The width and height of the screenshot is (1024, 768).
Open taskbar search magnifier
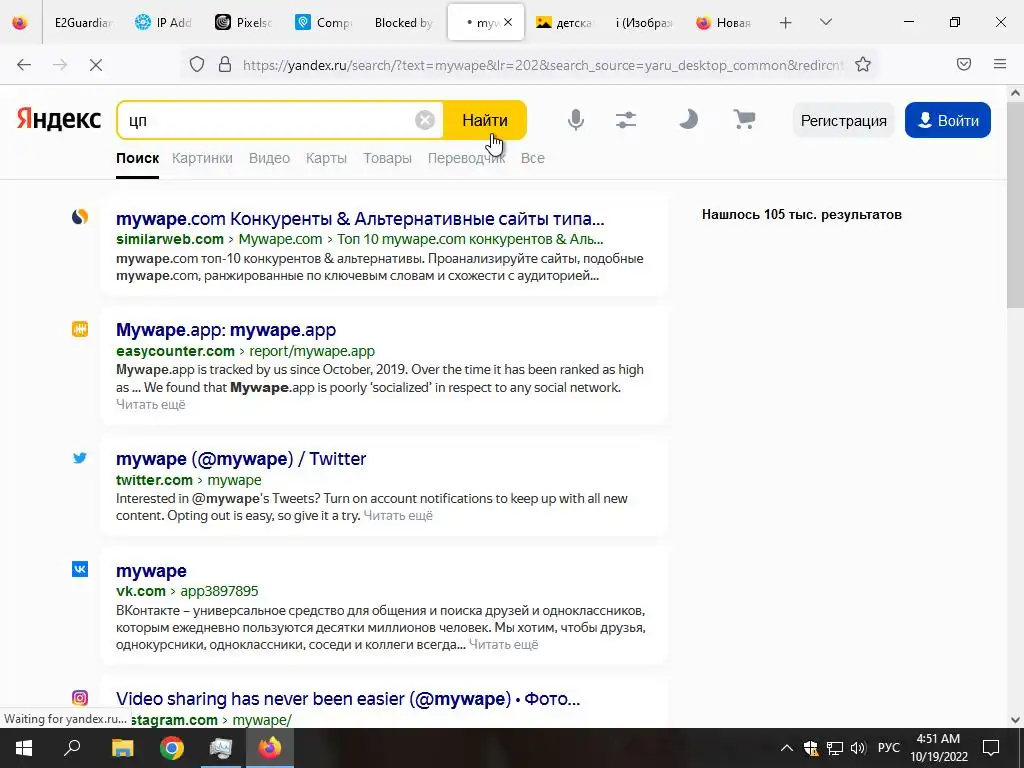coord(72,748)
